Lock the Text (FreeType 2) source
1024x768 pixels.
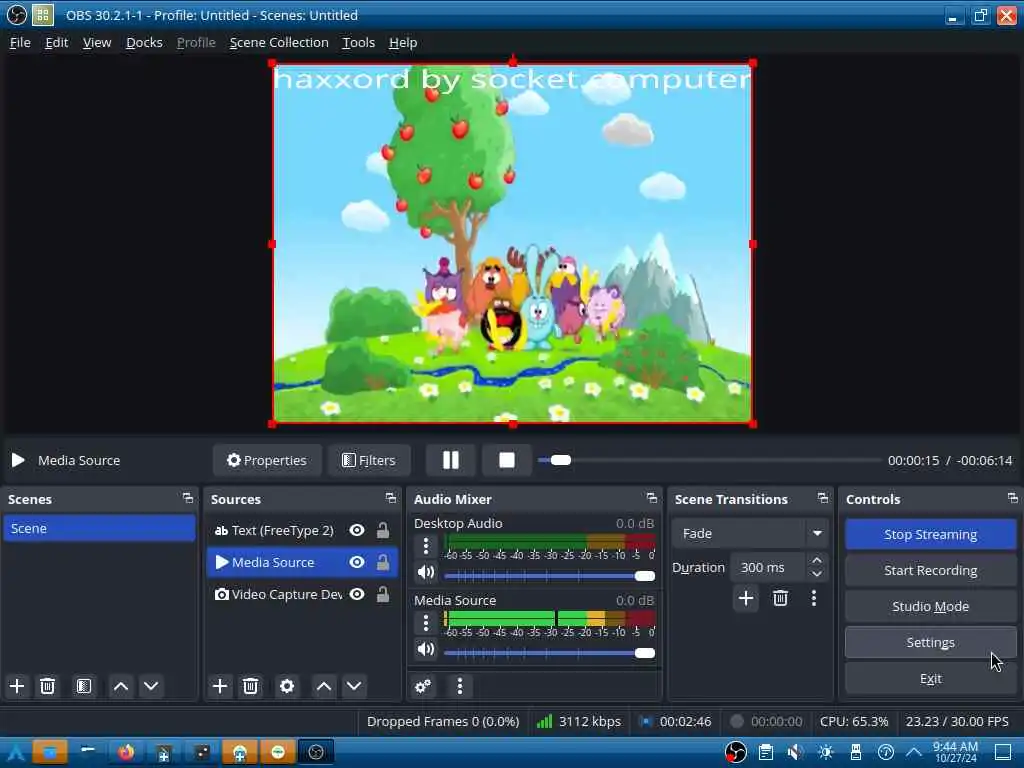(383, 530)
